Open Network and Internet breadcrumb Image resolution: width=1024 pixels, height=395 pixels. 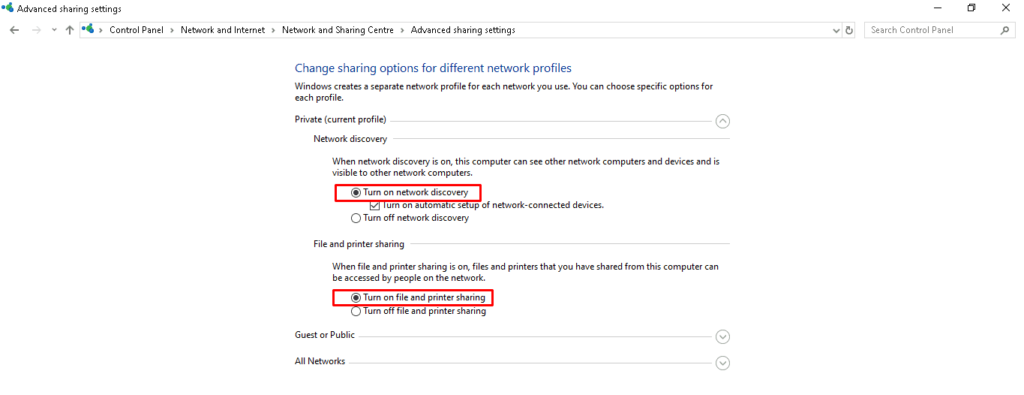click(x=223, y=30)
